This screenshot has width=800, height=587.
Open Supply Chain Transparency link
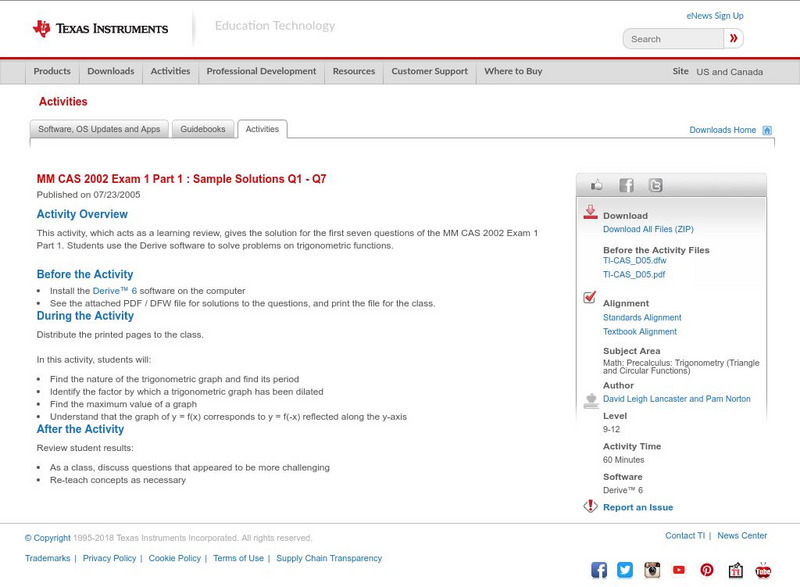click(329, 558)
